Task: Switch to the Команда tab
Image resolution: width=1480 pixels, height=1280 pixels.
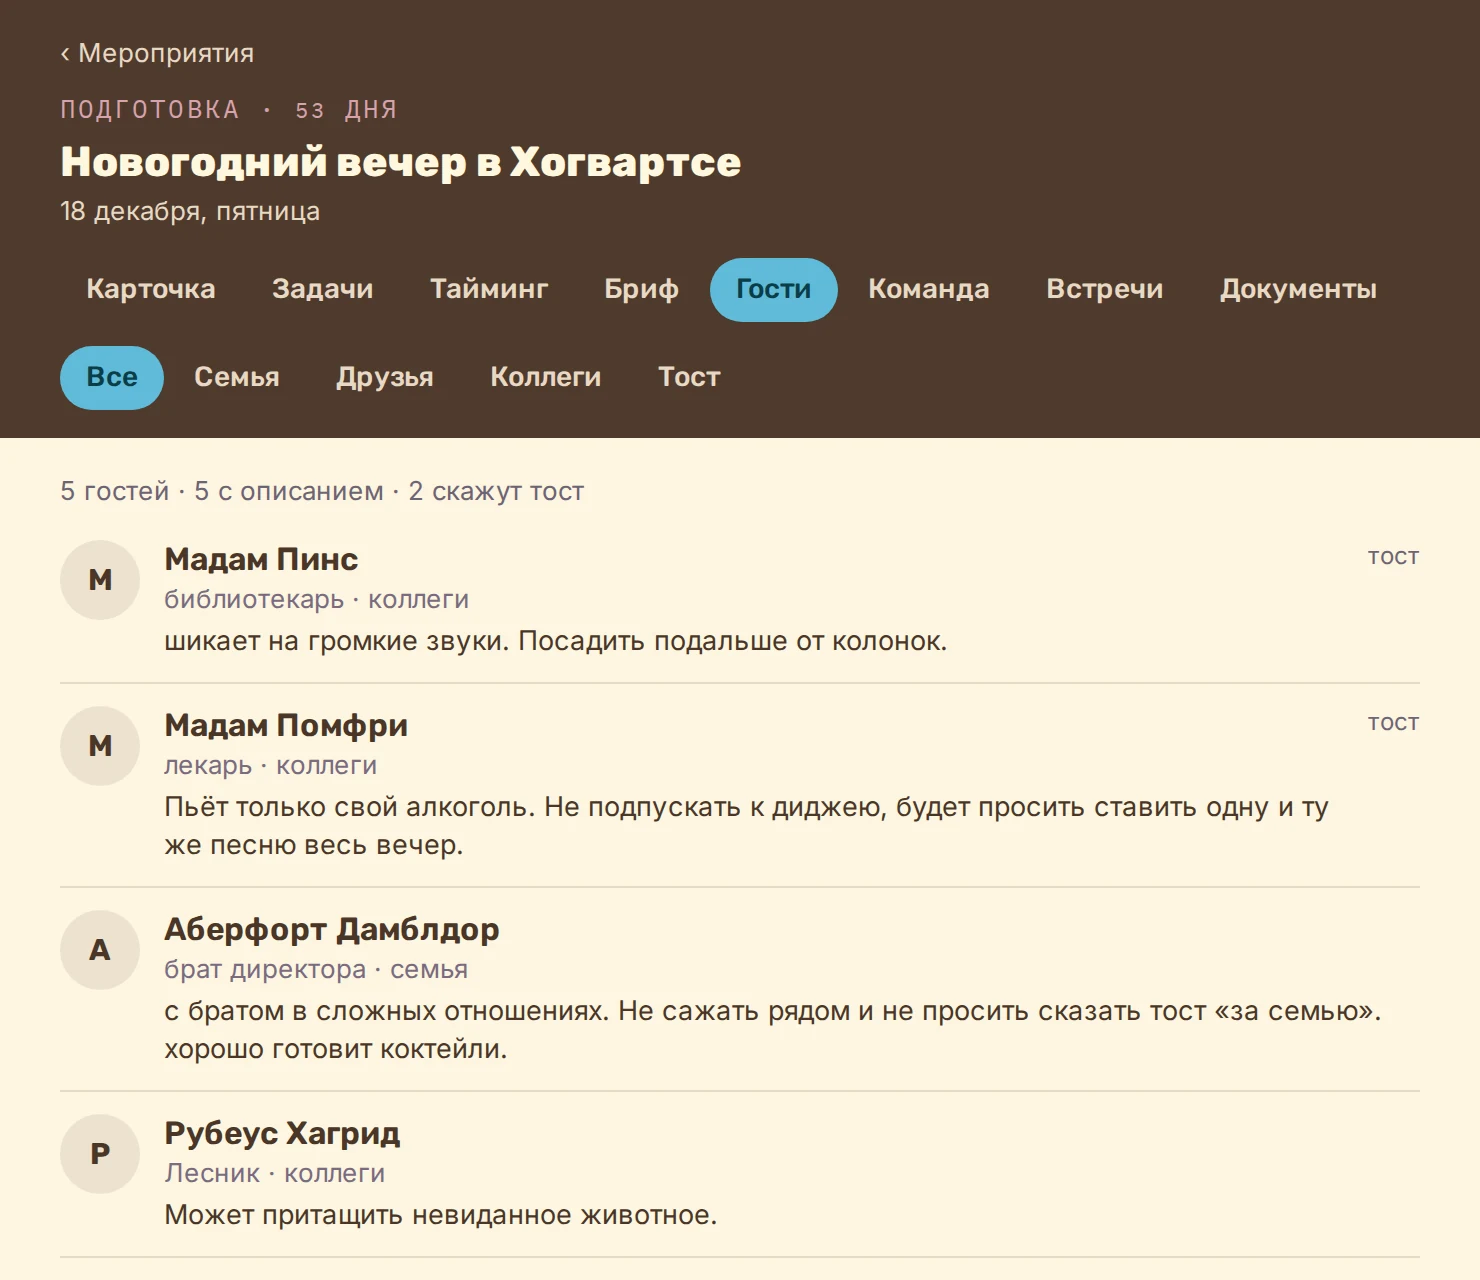Action: pyautogui.click(x=929, y=289)
